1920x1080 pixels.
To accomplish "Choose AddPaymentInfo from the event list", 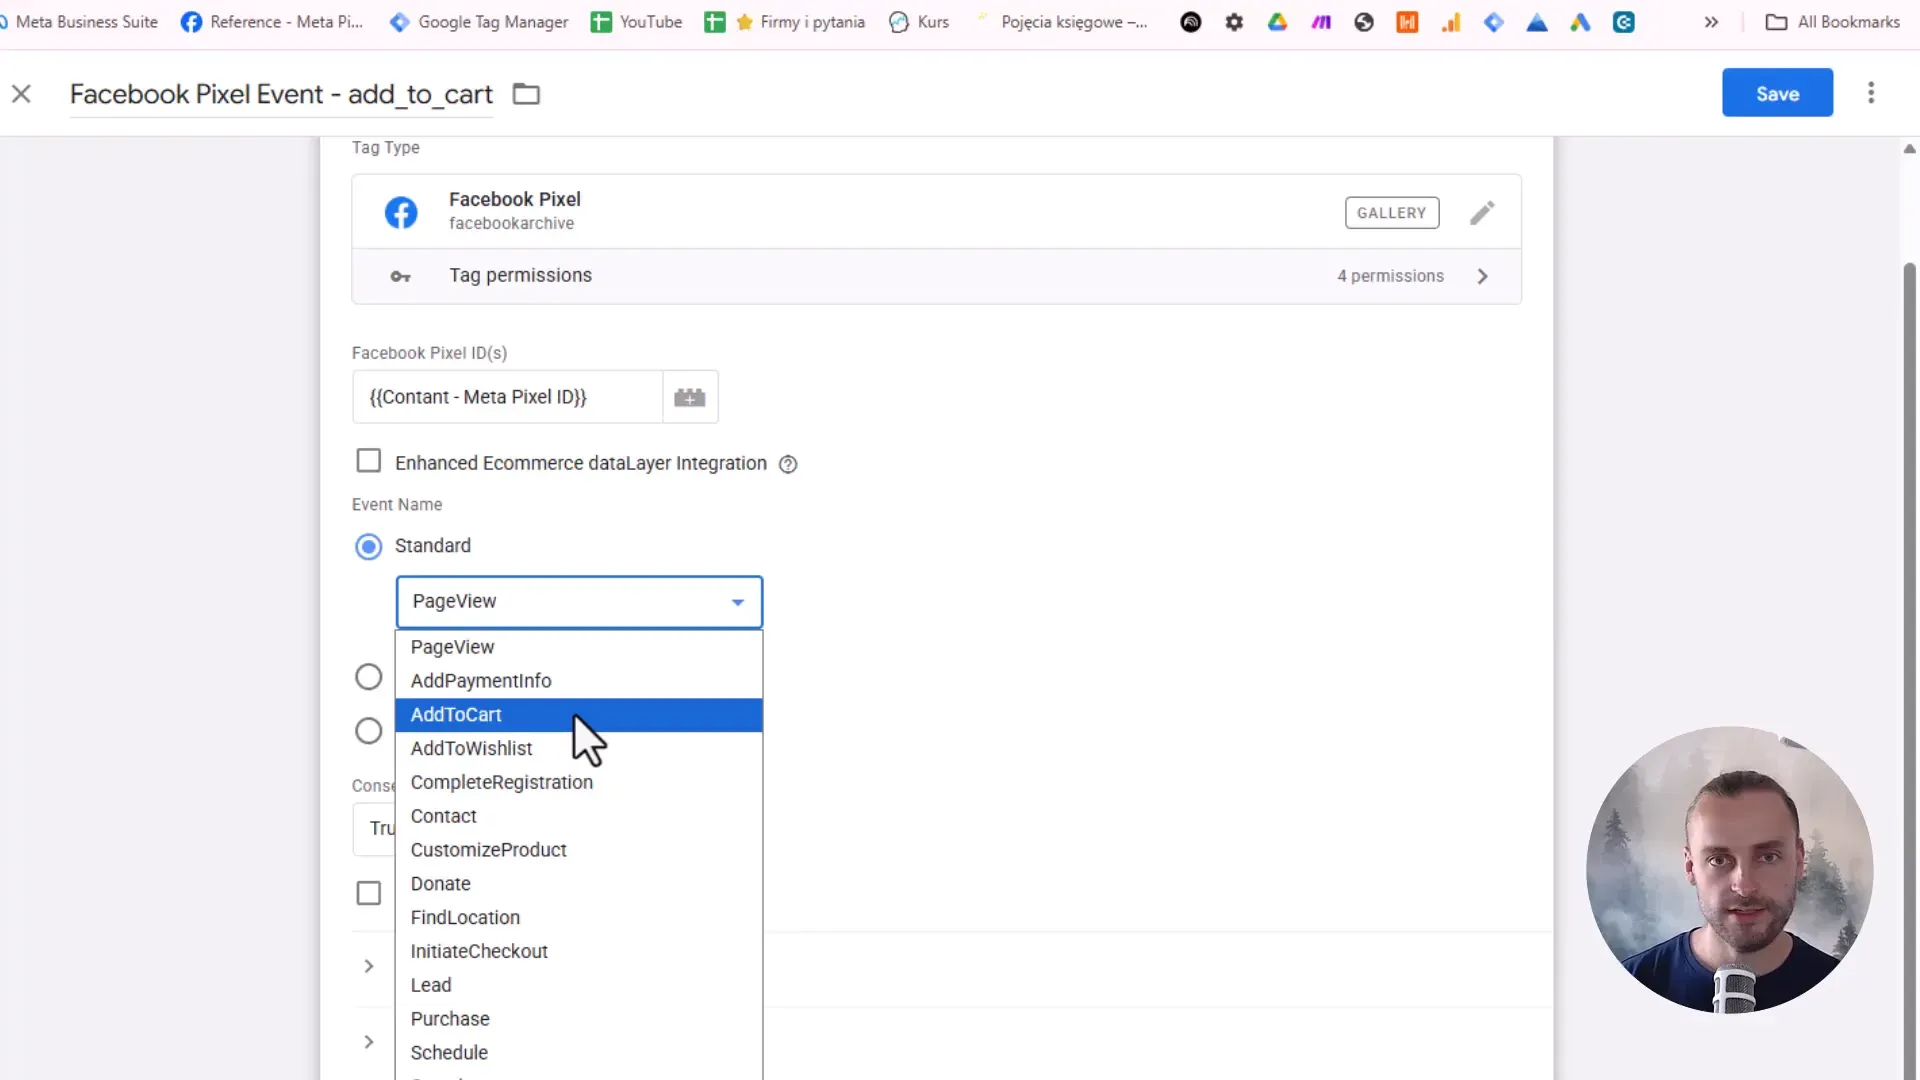I will 579,681.
